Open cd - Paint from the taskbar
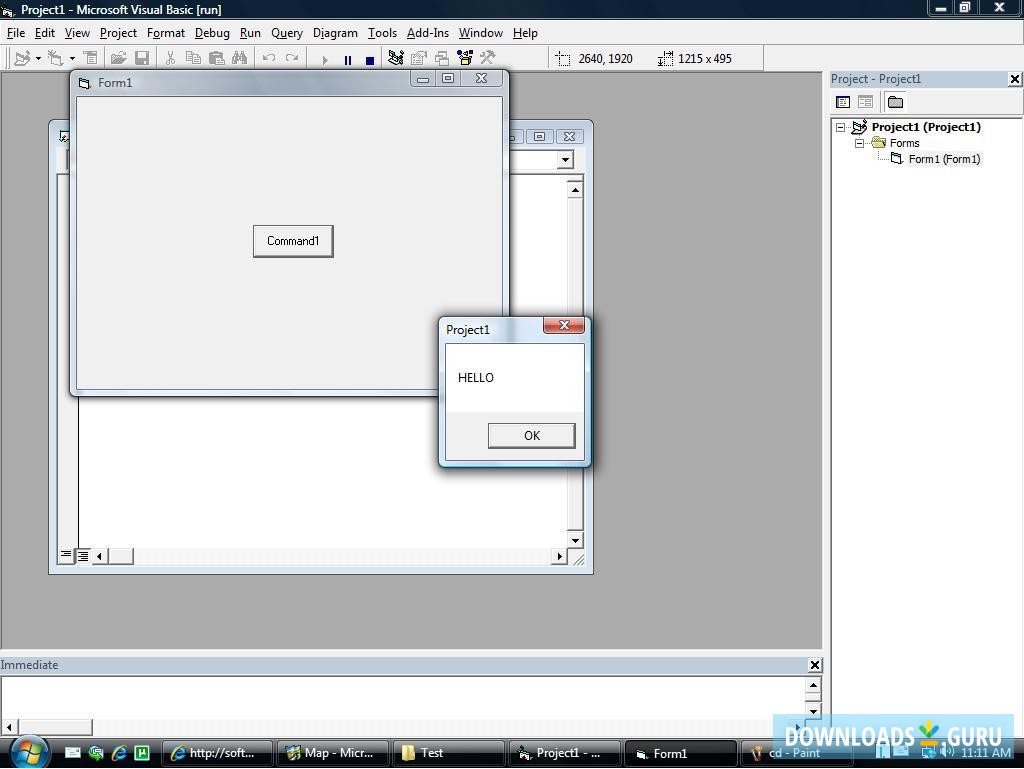The image size is (1024, 769). coord(795,753)
